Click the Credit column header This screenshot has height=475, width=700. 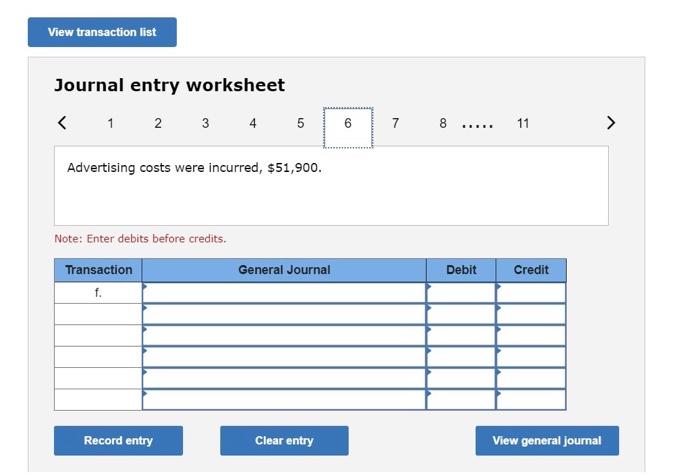(531, 270)
